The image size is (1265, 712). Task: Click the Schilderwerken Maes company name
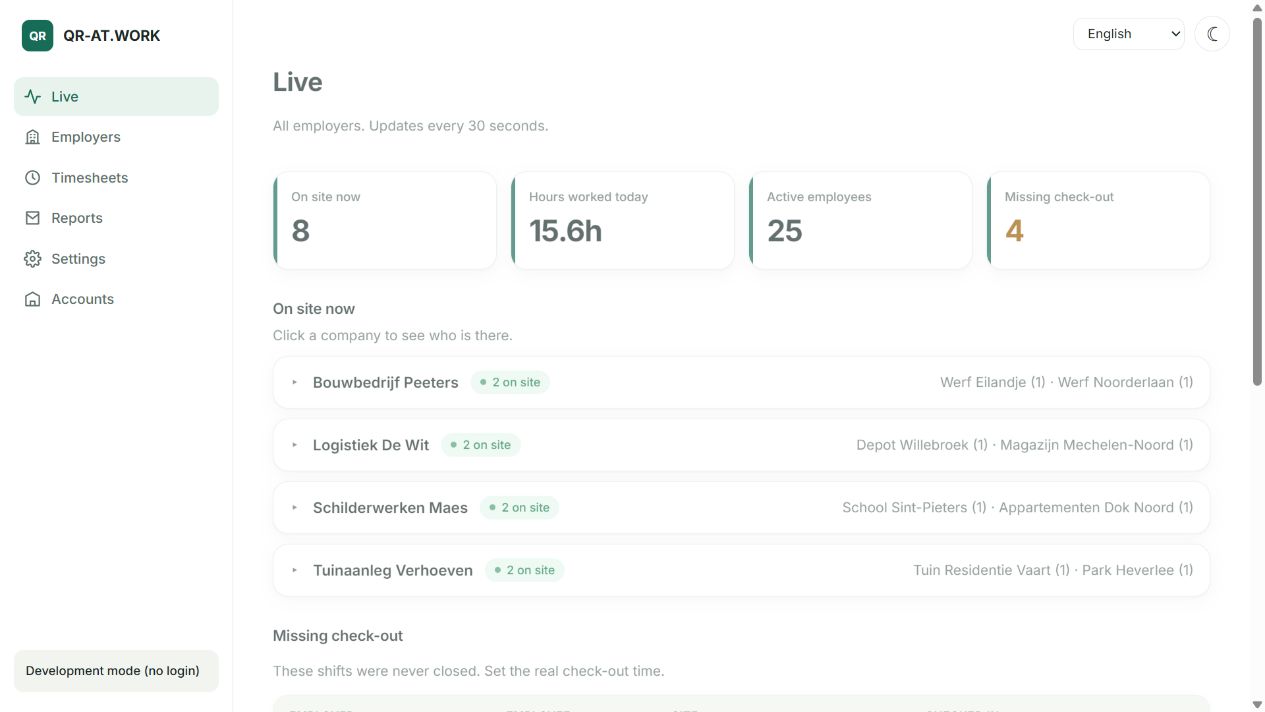pos(390,508)
